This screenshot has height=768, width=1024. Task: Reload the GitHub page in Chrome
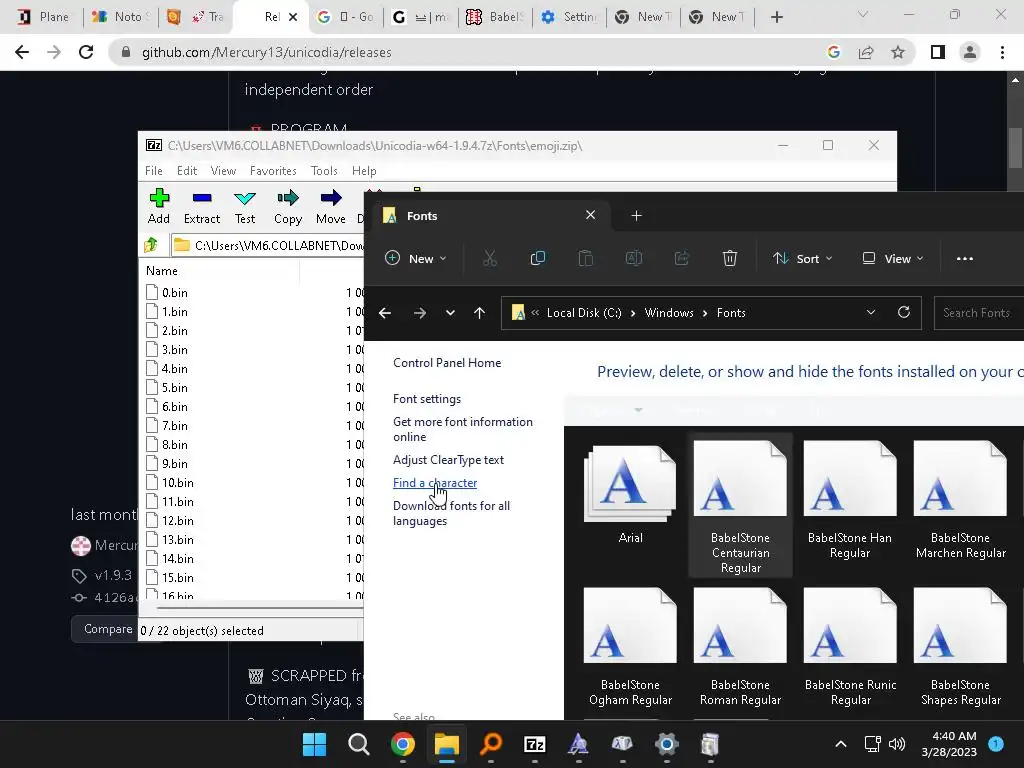(x=86, y=52)
